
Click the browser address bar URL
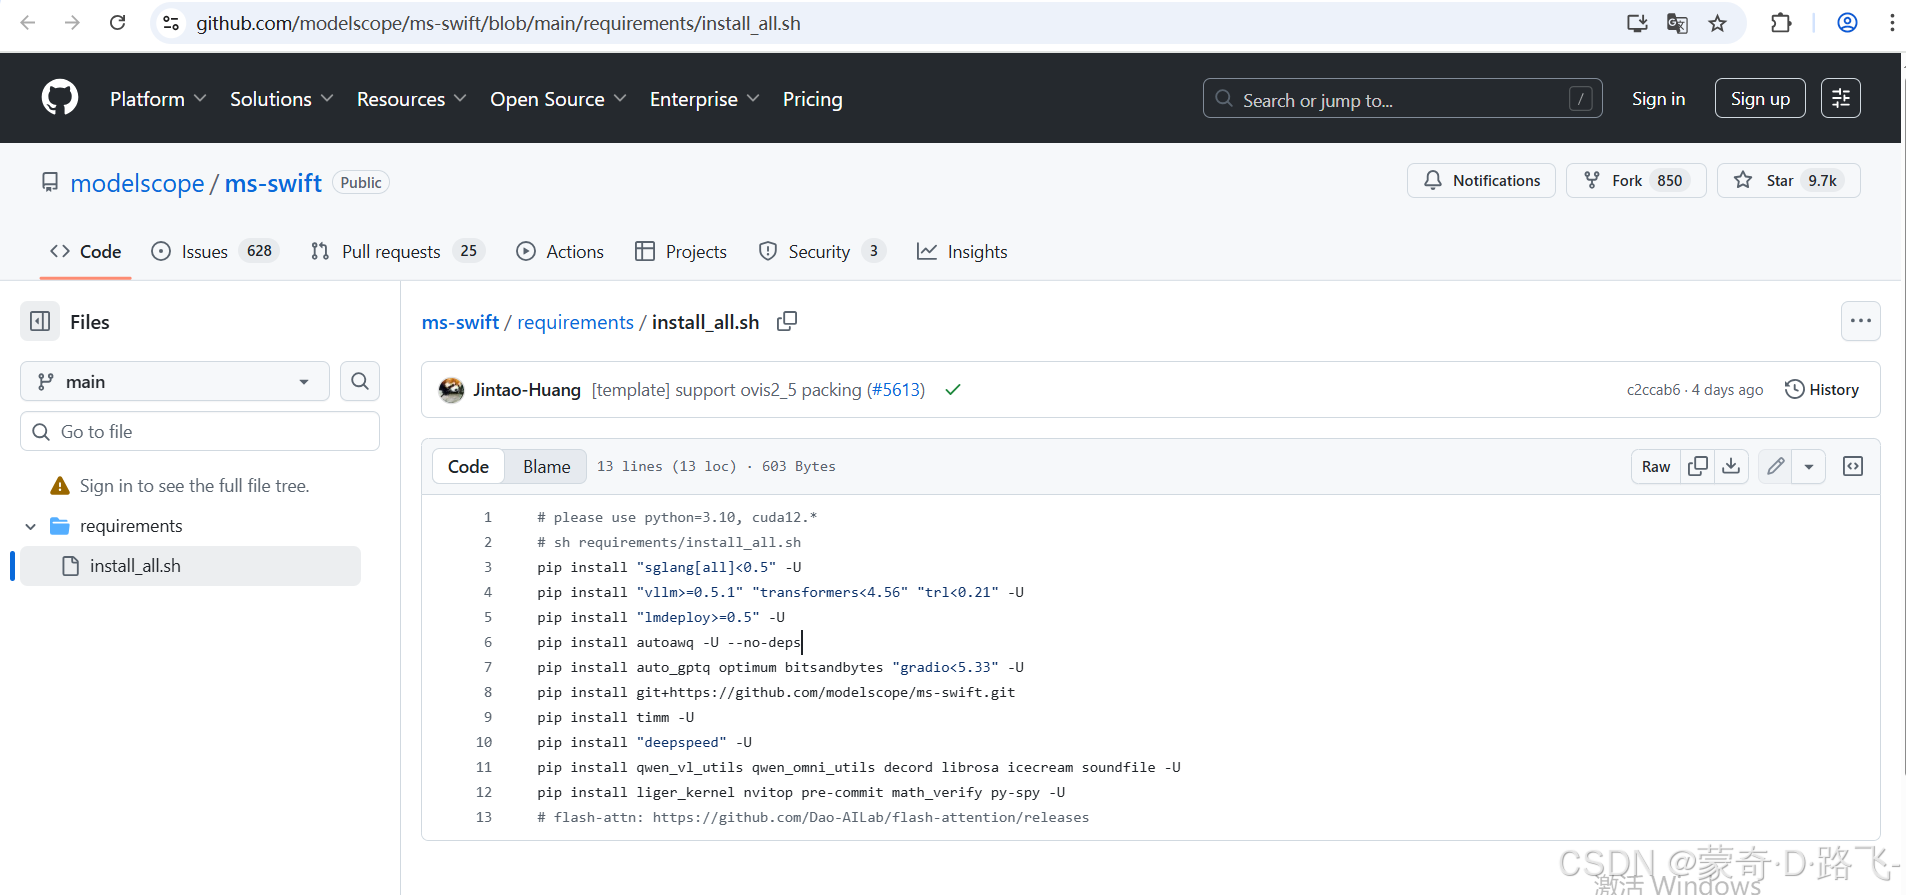[x=498, y=23]
